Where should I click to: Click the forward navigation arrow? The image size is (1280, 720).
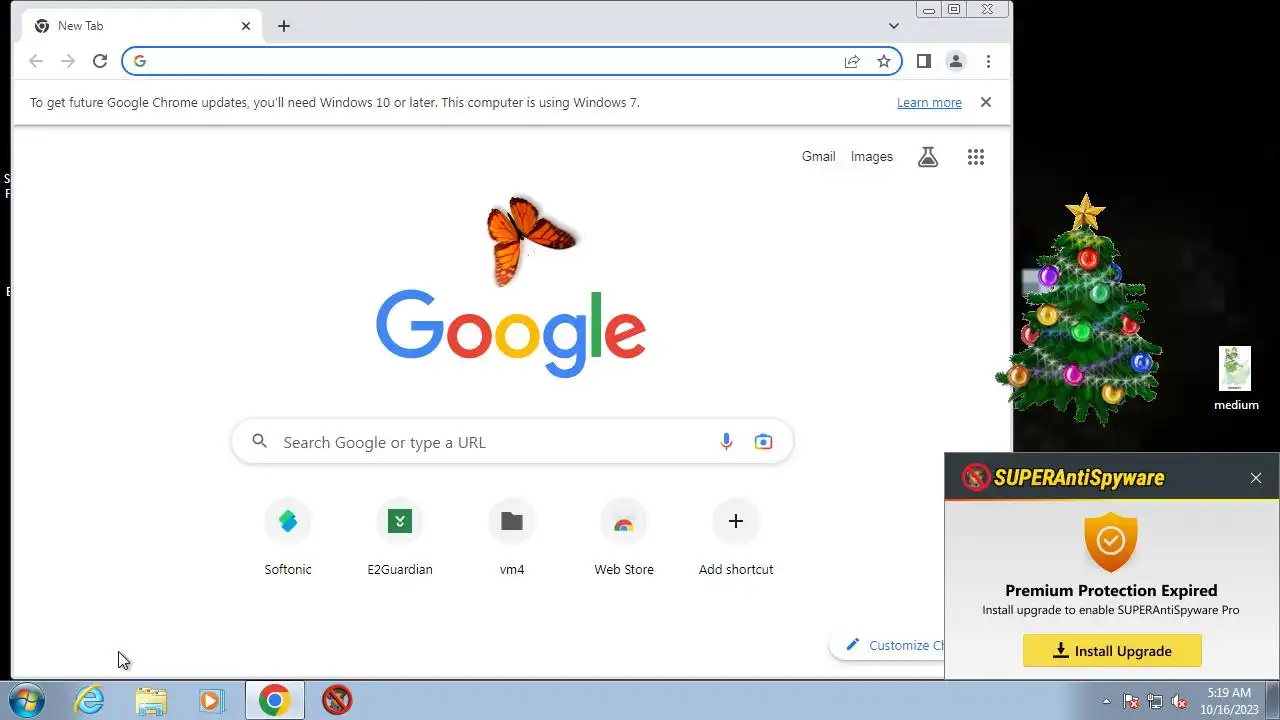tap(68, 61)
